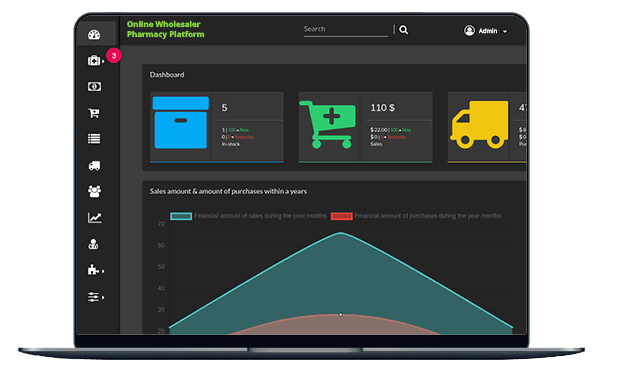Open the users group sidebar icon
This screenshot has width=618, height=376.
[x=94, y=192]
